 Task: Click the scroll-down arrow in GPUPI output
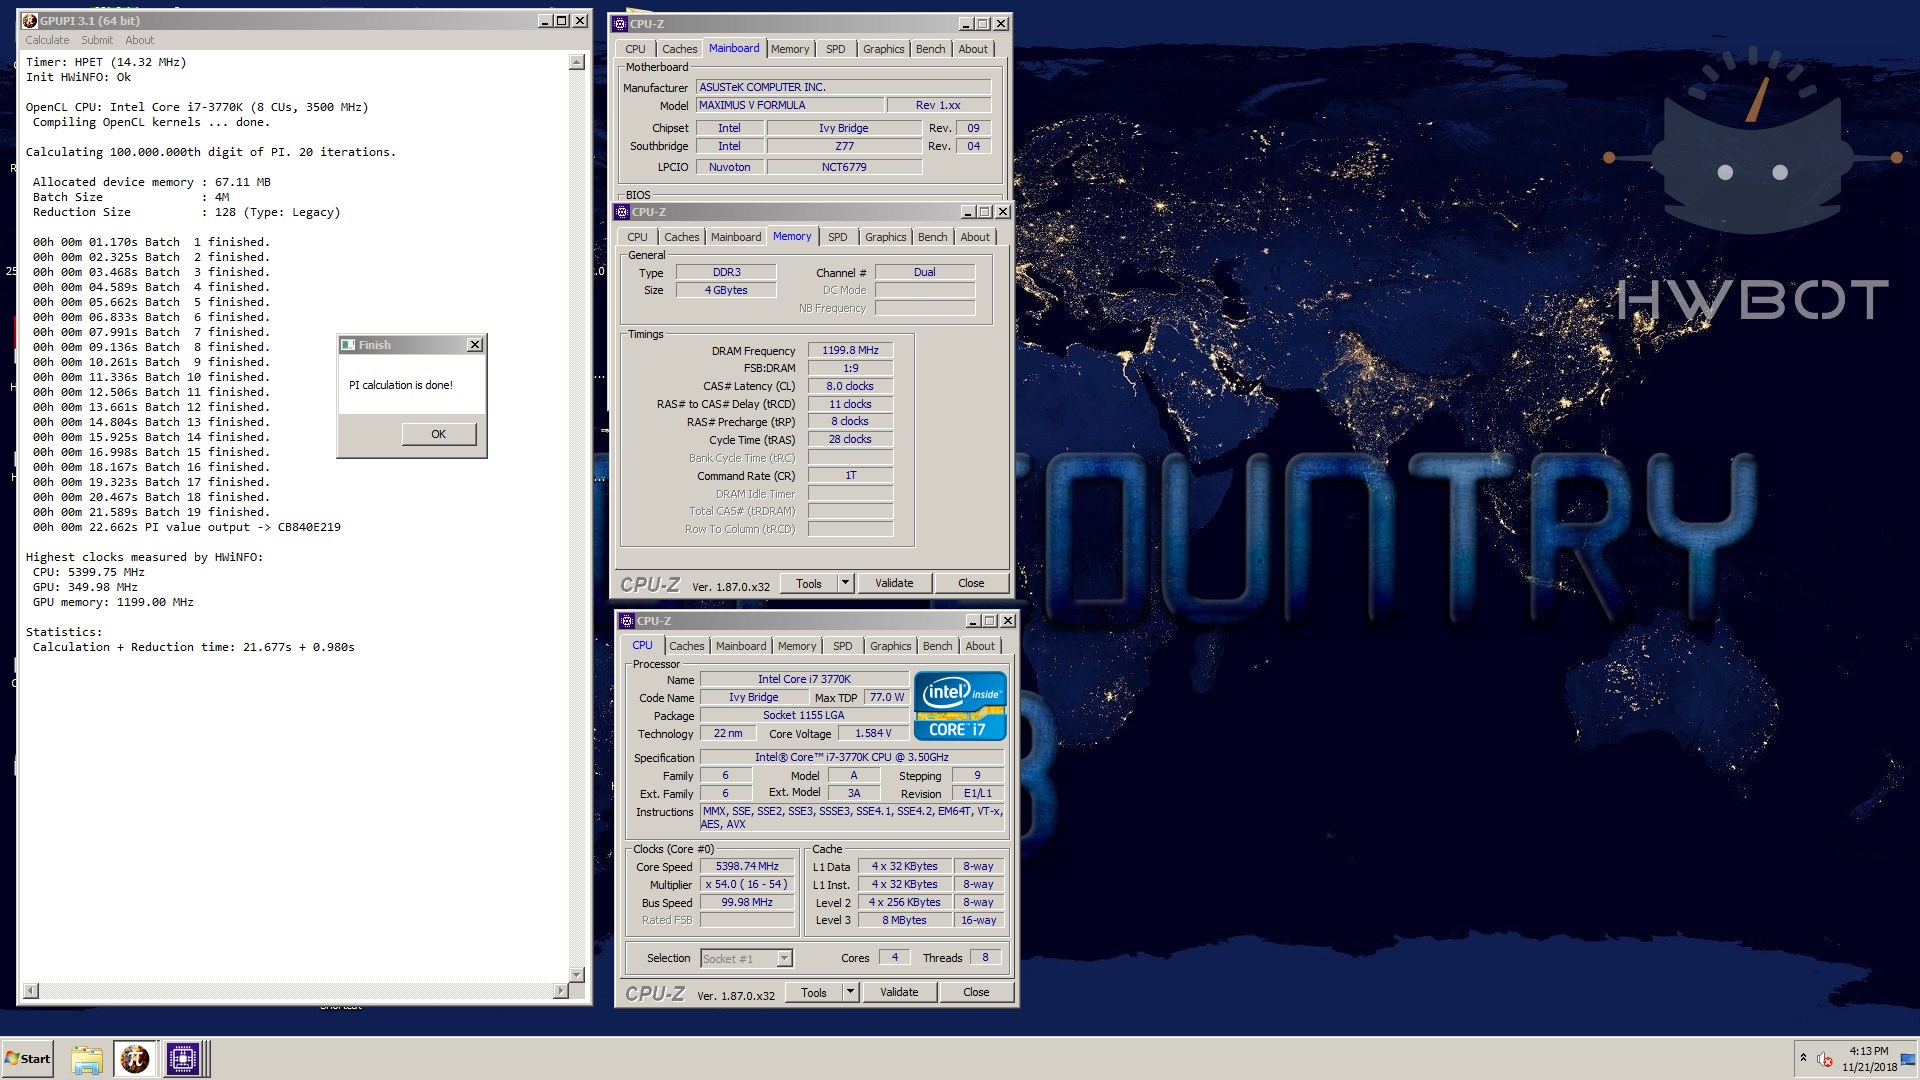click(x=576, y=974)
